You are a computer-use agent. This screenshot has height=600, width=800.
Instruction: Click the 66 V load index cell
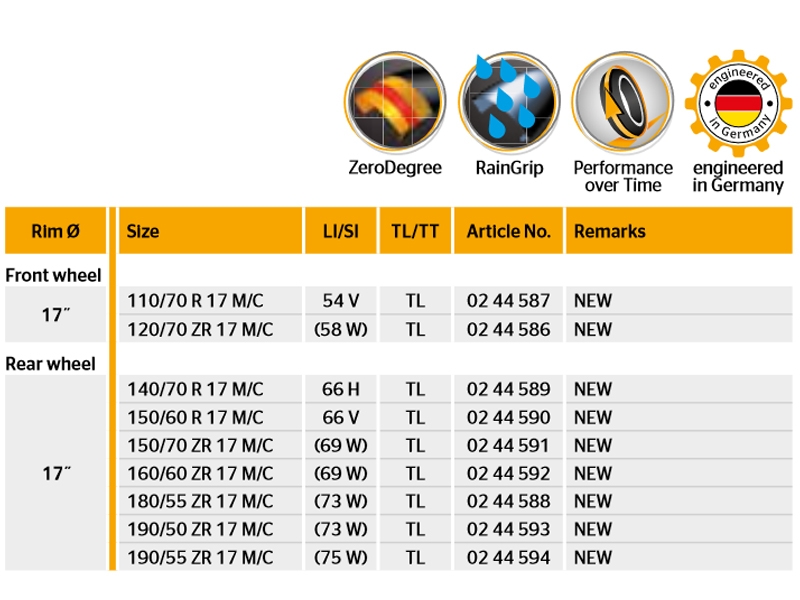click(340, 417)
